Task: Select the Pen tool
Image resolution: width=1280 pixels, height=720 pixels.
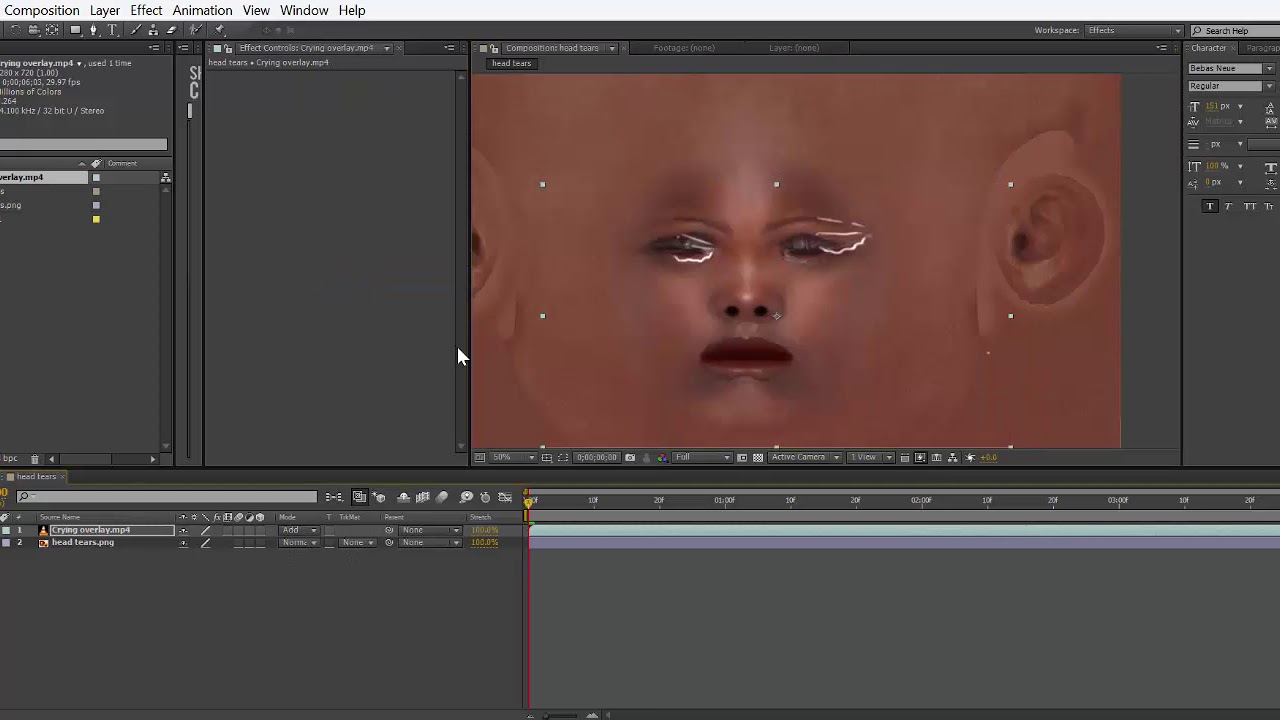Action: pyautogui.click(x=94, y=30)
